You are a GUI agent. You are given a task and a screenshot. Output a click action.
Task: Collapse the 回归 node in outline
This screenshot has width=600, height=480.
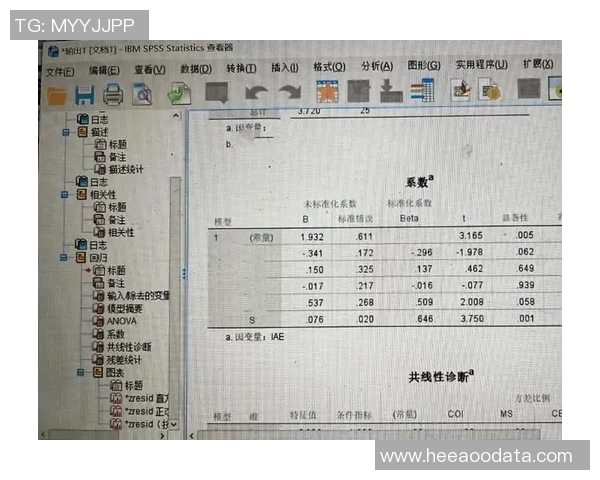coord(64,258)
